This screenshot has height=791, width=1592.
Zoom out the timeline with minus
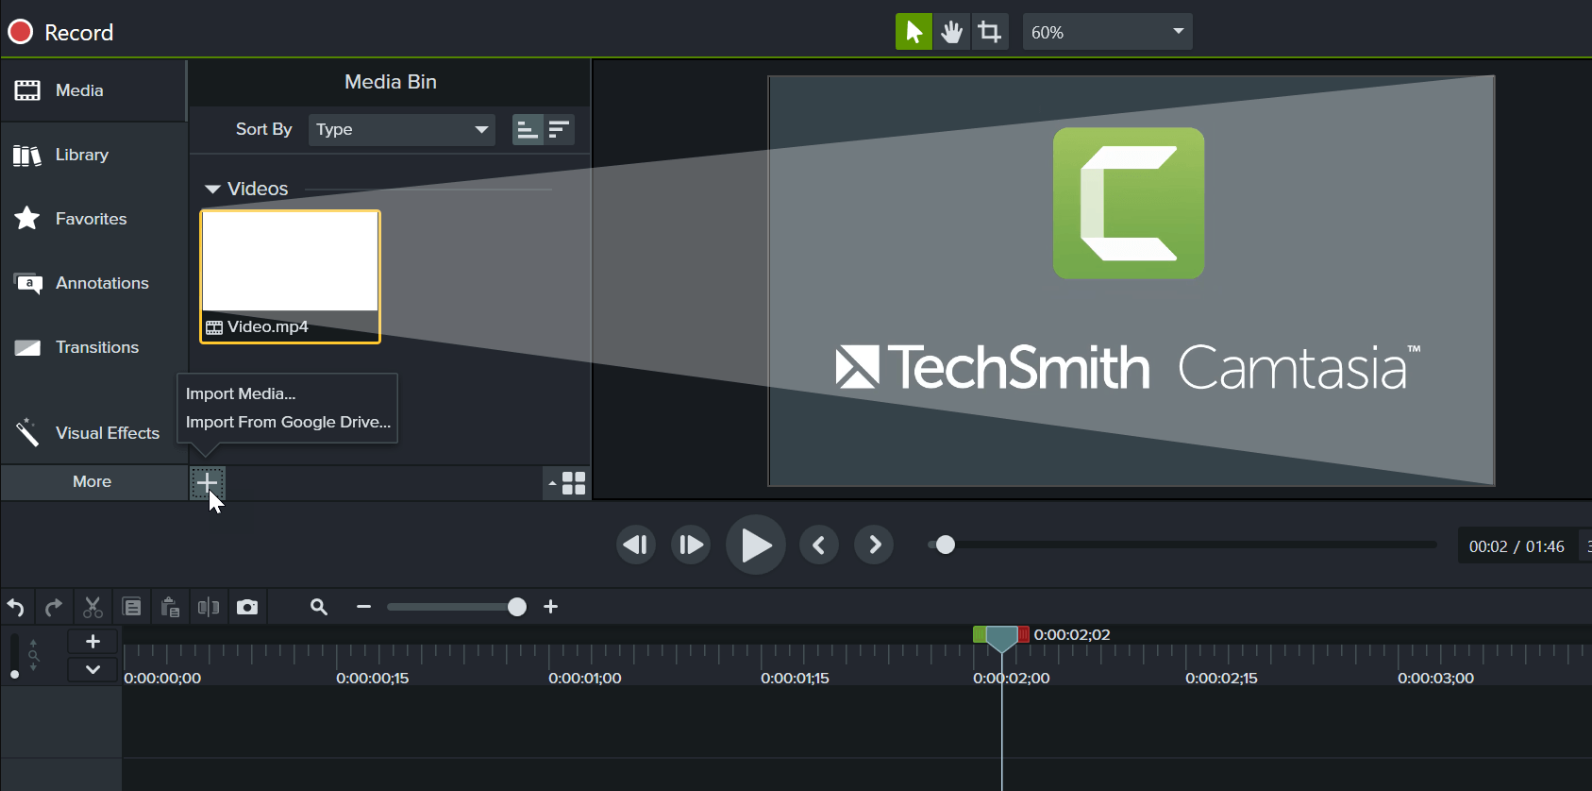pos(364,607)
